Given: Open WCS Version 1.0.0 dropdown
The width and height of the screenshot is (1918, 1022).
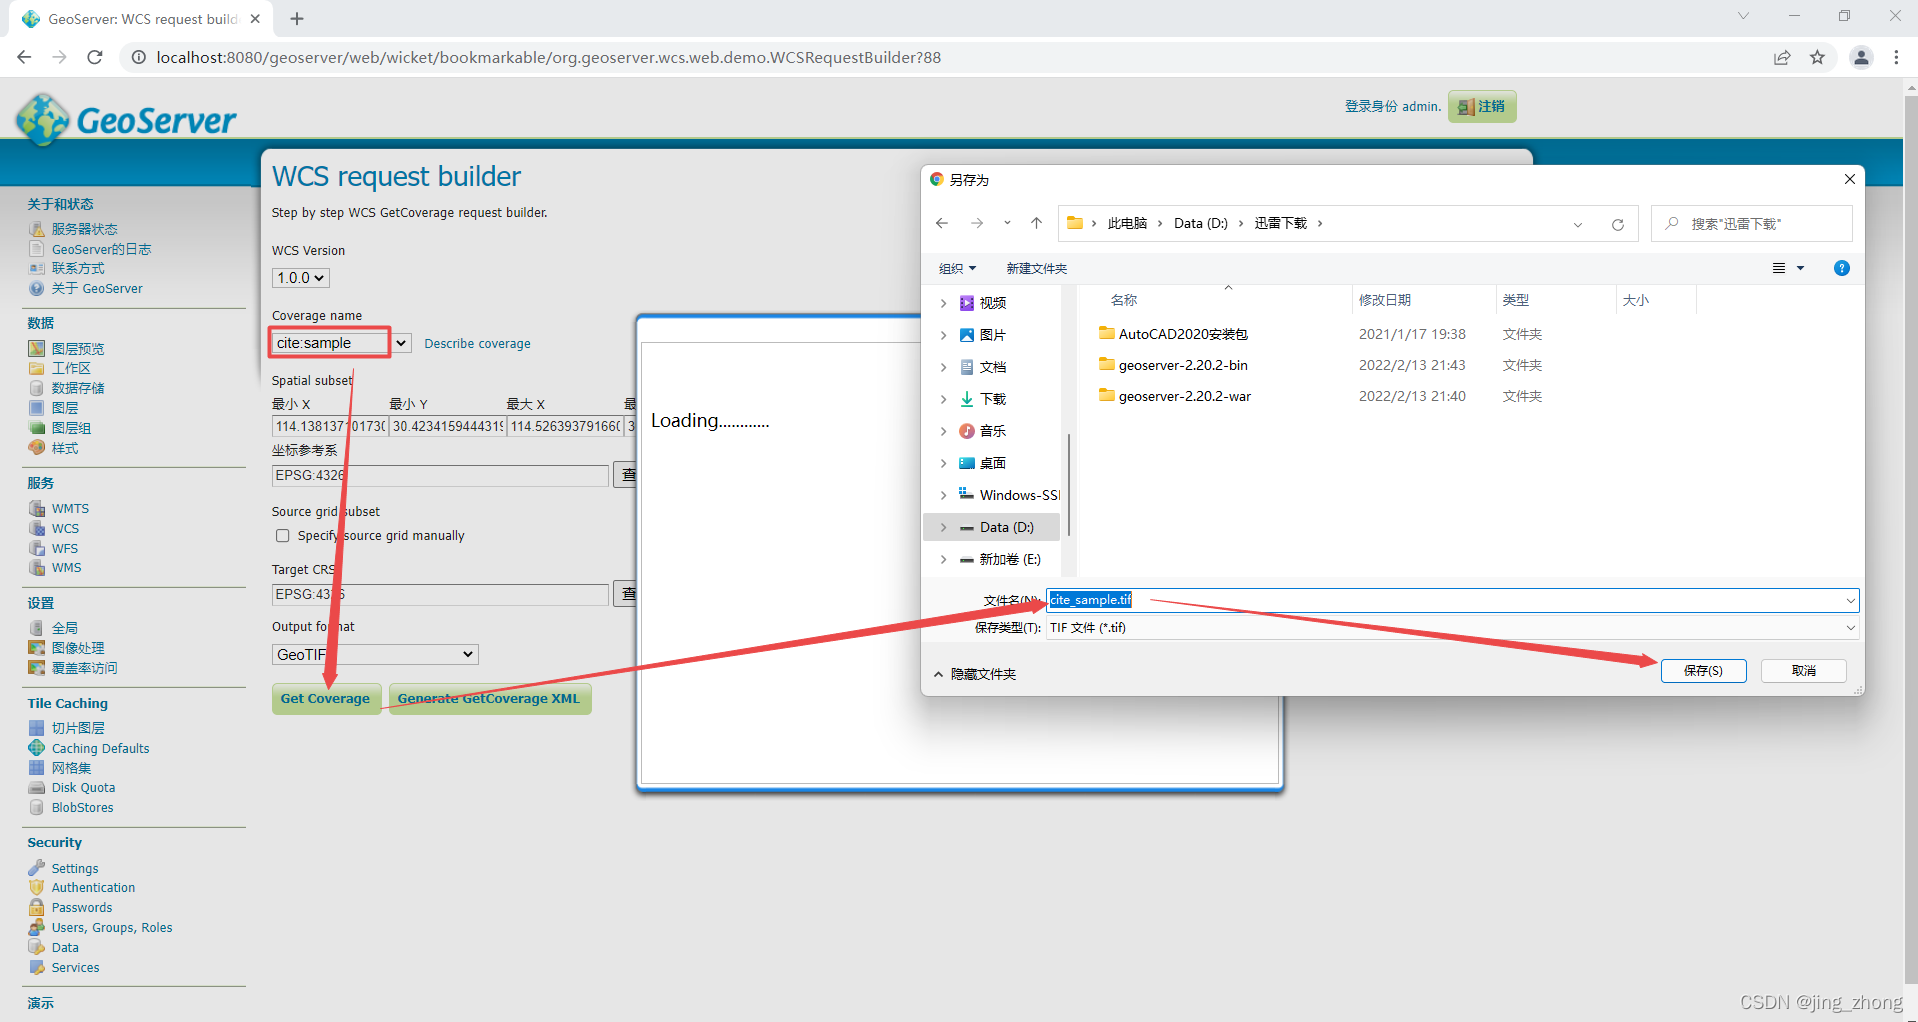Looking at the screenshot, I should (x=301, y=278).
